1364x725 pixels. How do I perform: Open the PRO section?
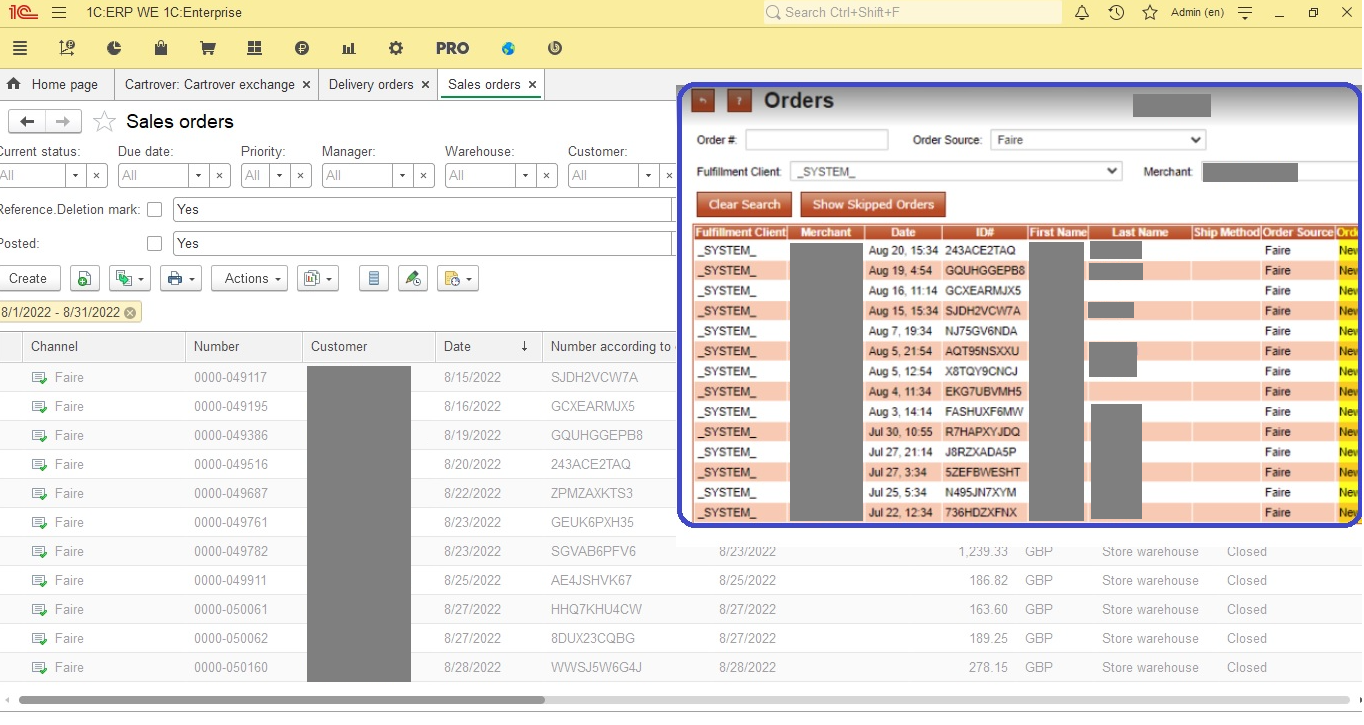452,48
